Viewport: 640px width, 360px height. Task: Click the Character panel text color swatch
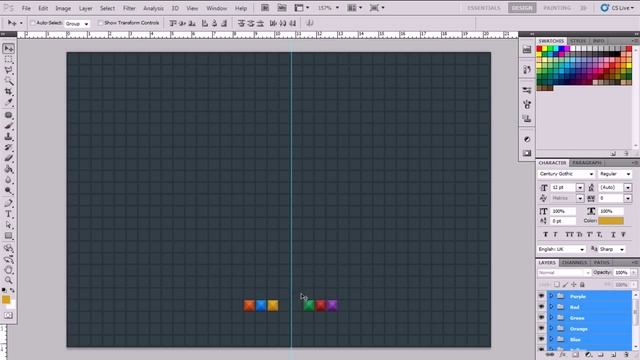click(611, 221)
